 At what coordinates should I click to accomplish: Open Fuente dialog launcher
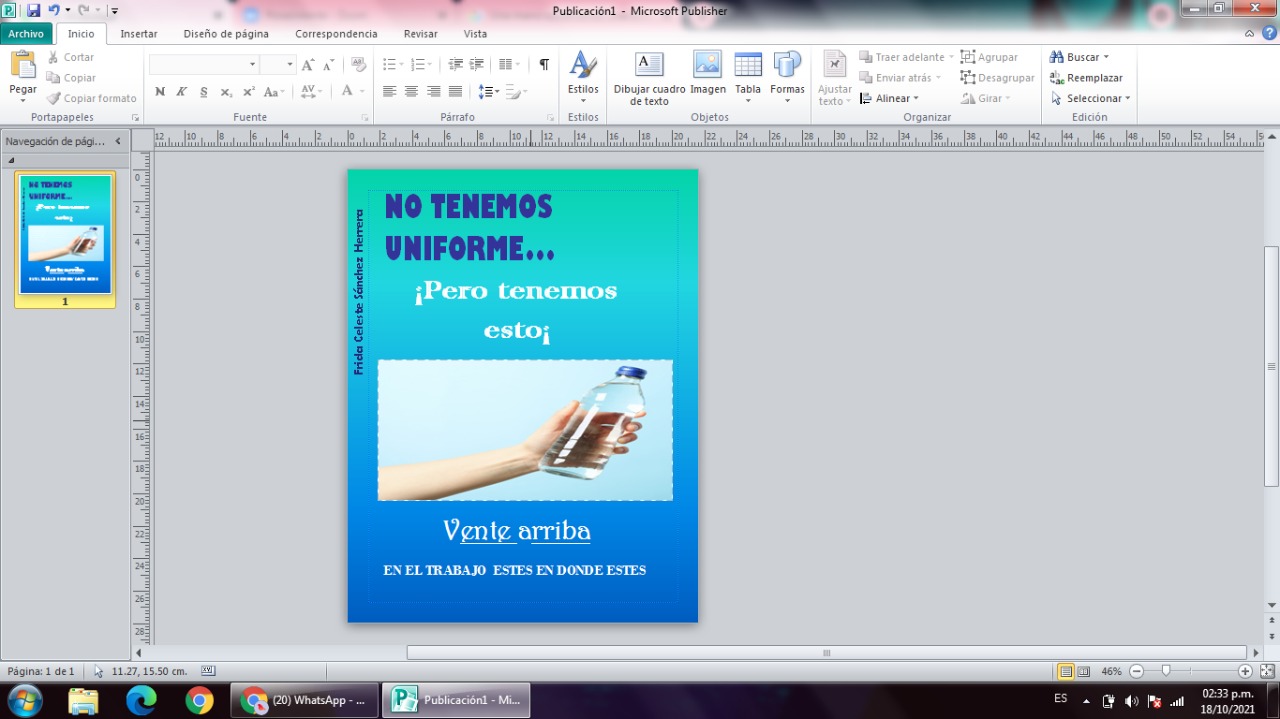(x=365, y=118)
